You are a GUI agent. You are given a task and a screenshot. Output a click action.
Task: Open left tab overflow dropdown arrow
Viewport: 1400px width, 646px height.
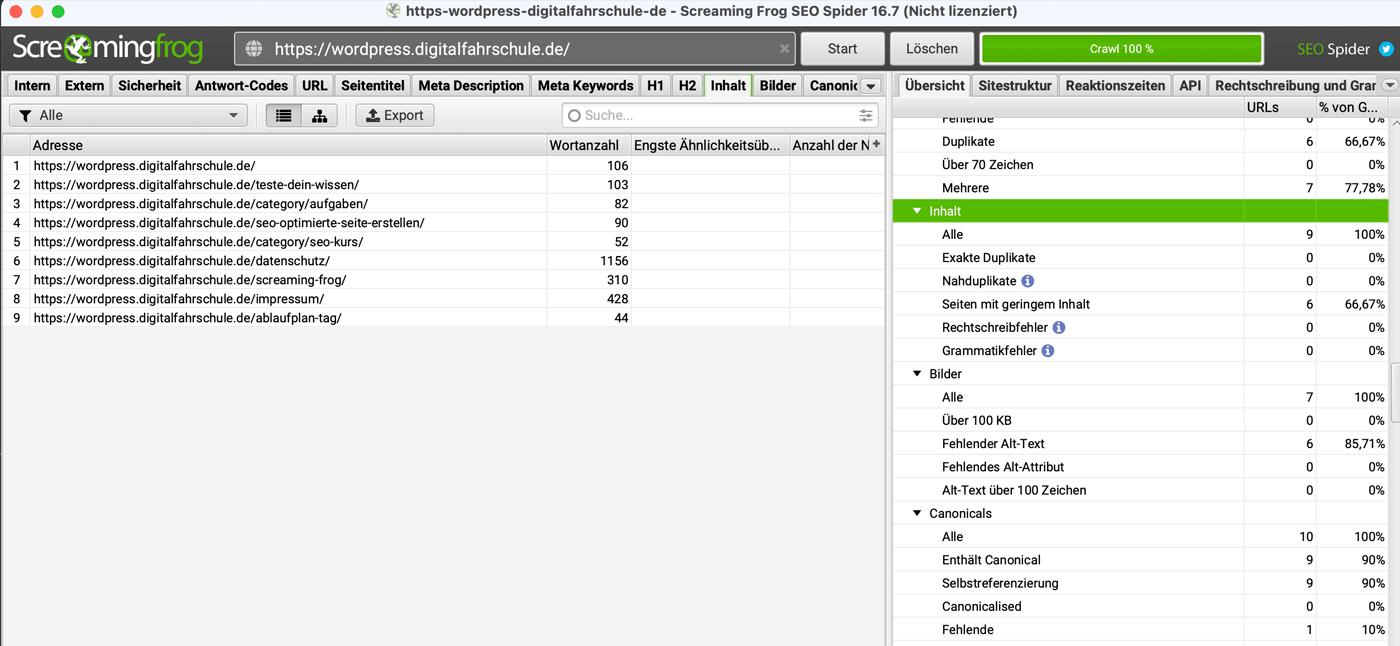click(x=870, y=86)
